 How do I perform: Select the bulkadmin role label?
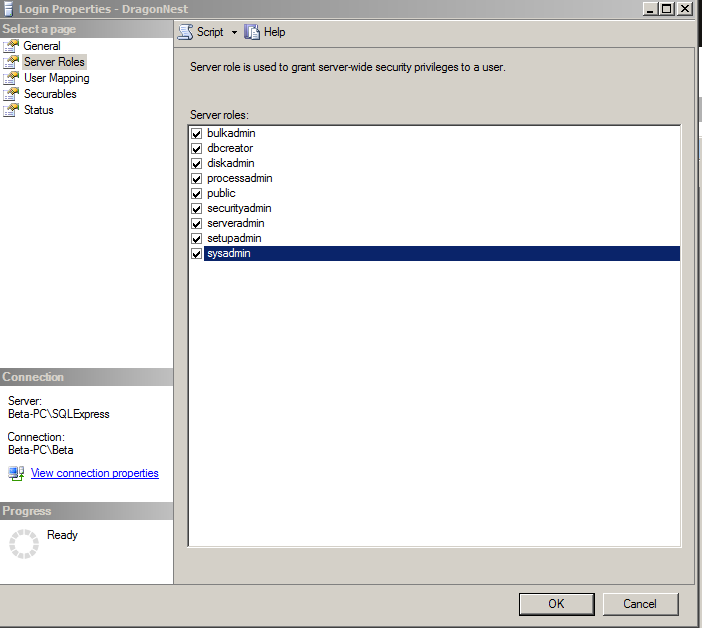point(231,133)
